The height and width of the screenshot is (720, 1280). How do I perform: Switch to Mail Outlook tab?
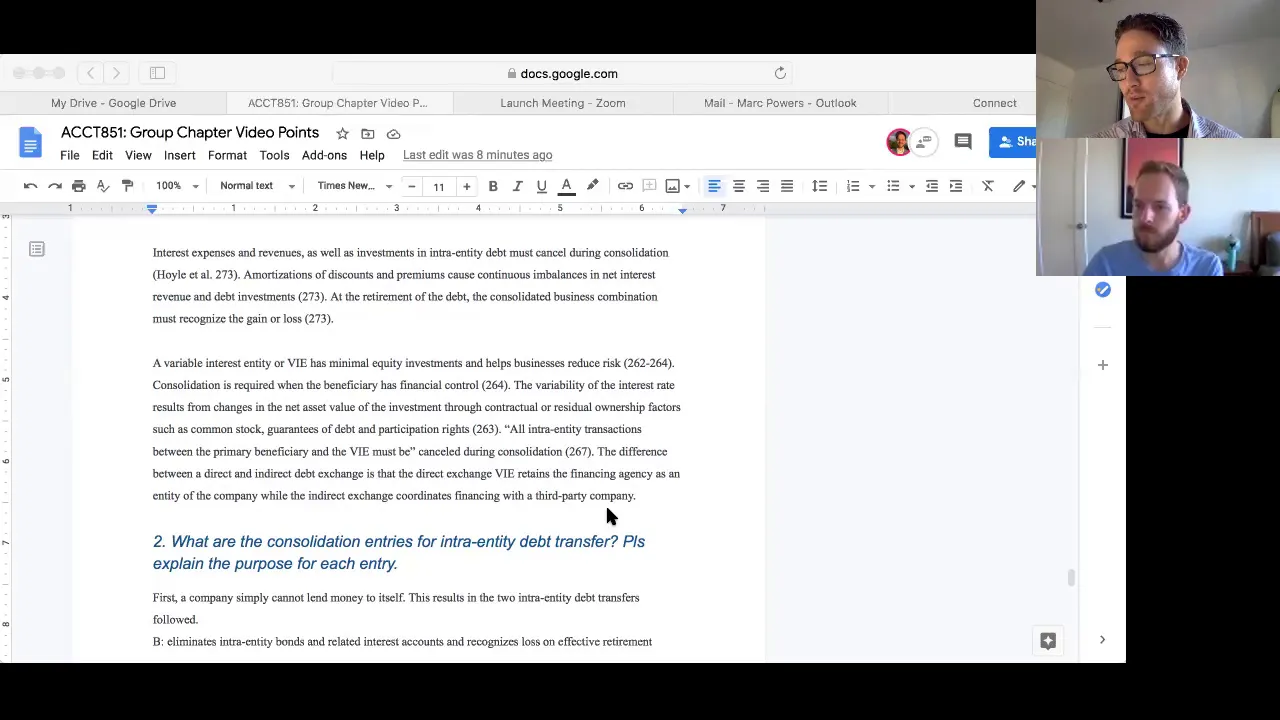pos(780,103)
